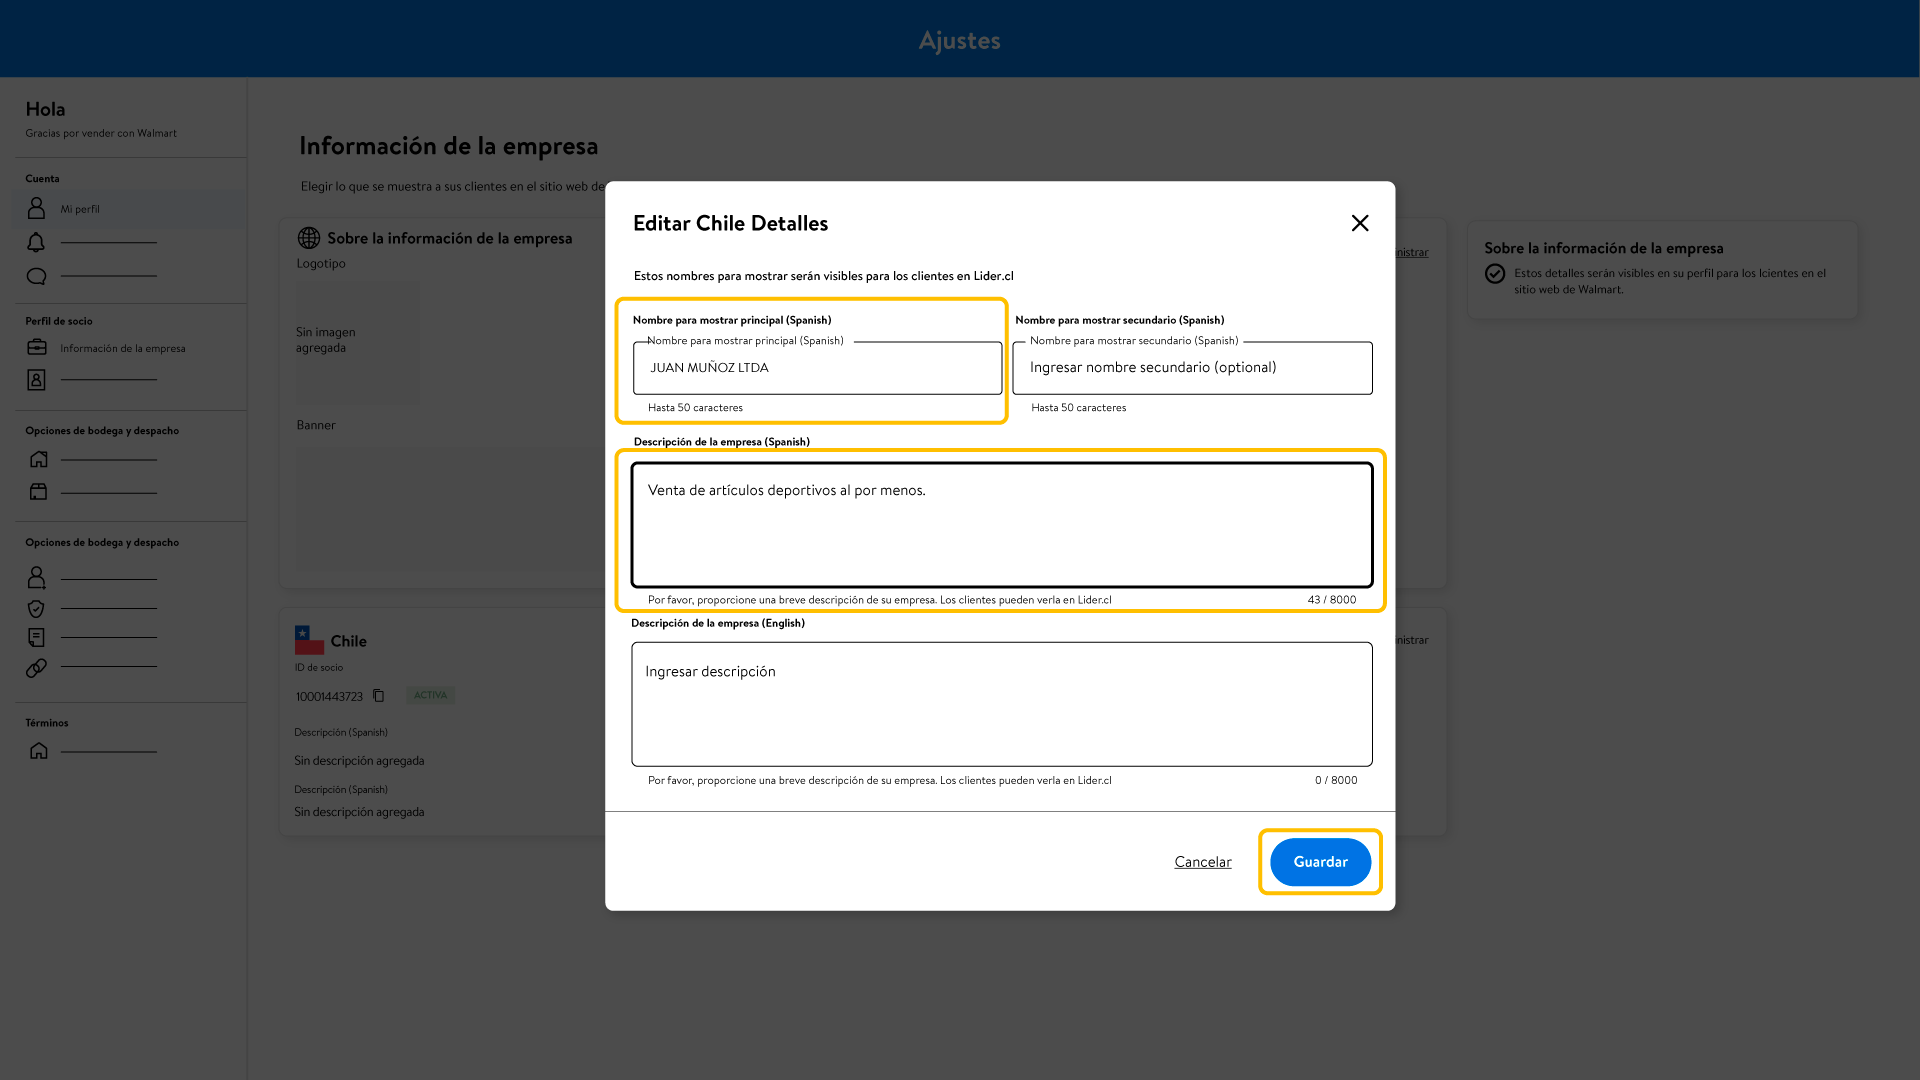The height and width of the screenshot is (1080, 1920).
Task: Click the home icon under Términos
Action: coord(39,751)
